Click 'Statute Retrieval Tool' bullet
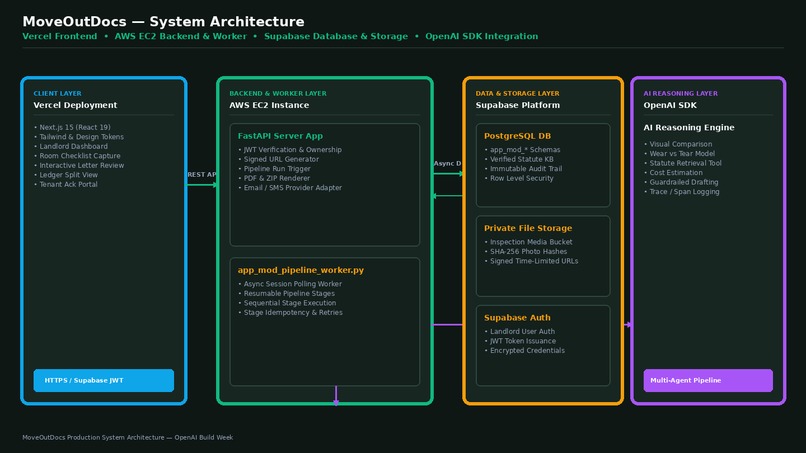 point(683,163)
